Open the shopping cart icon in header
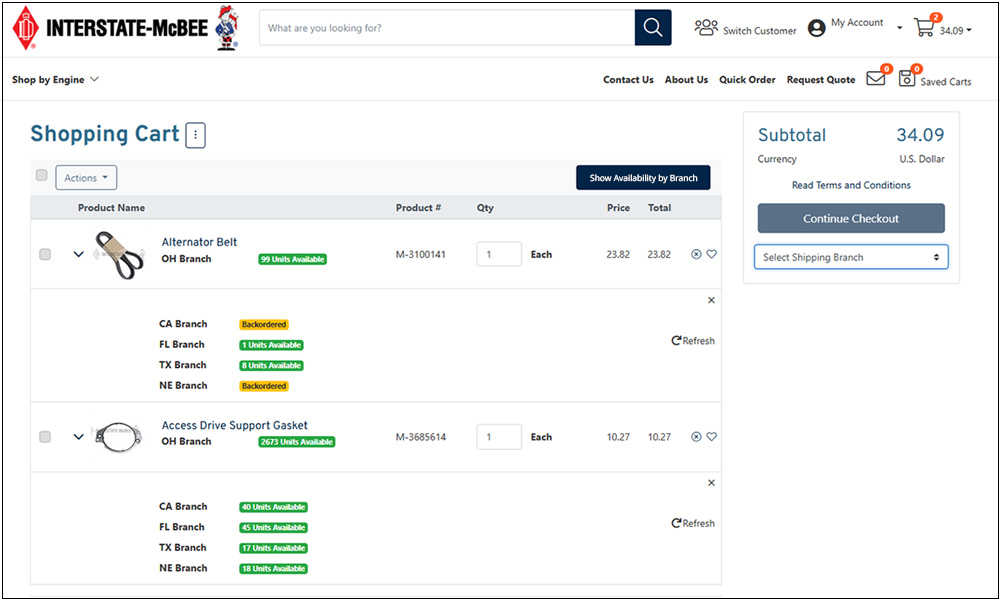This screenshot has height=600, width=1000. 924,27
